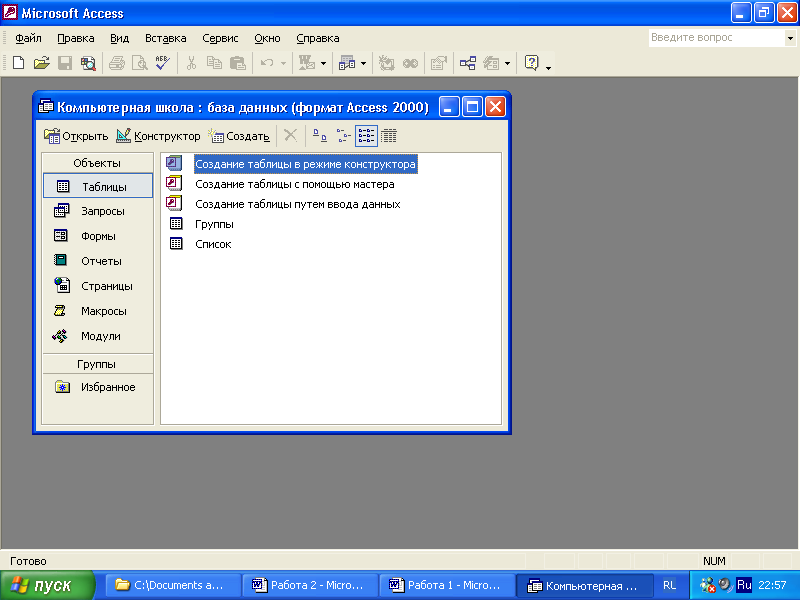Click the пуск Start button

(x=47, y=585)
